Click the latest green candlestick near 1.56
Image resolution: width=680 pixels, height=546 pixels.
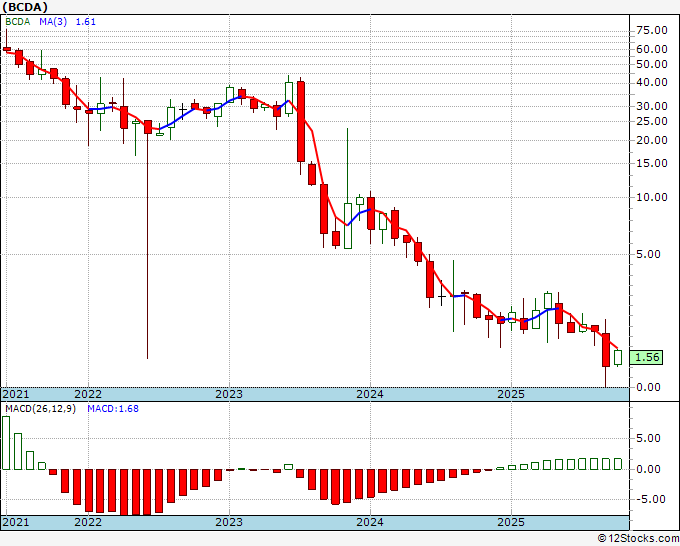pos(618,358)
